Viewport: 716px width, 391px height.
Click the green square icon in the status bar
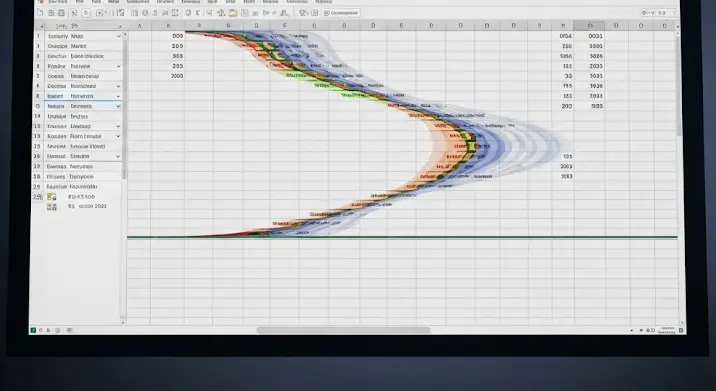pos(33,330)
